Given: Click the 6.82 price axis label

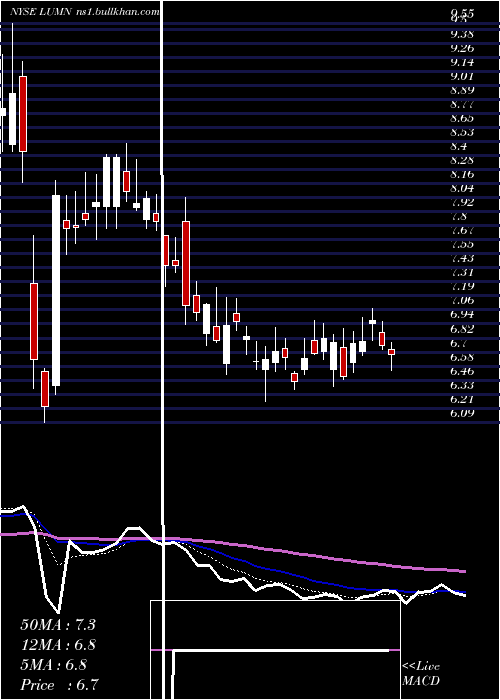Looking at the screenshot, I should coord(462,329).
